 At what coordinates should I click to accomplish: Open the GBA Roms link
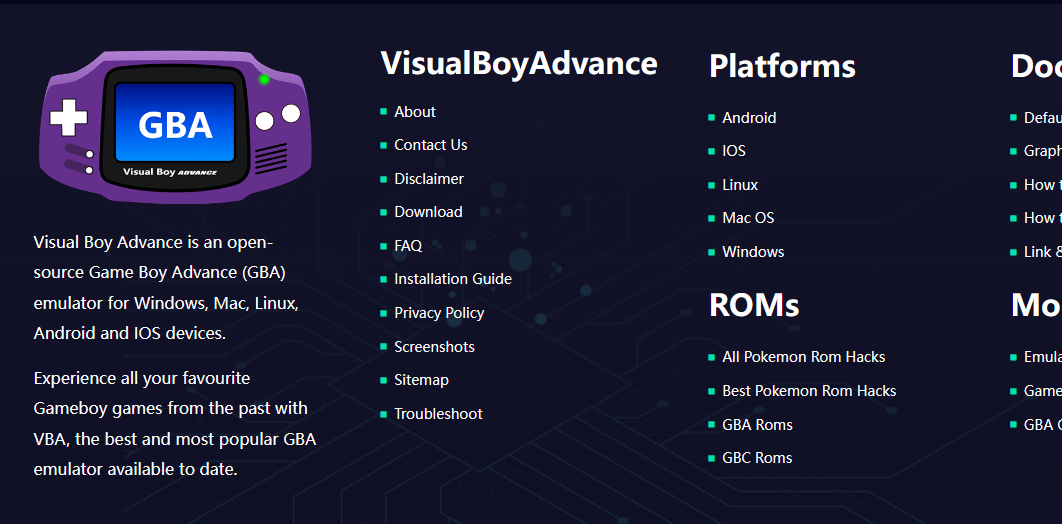point(757,425)
